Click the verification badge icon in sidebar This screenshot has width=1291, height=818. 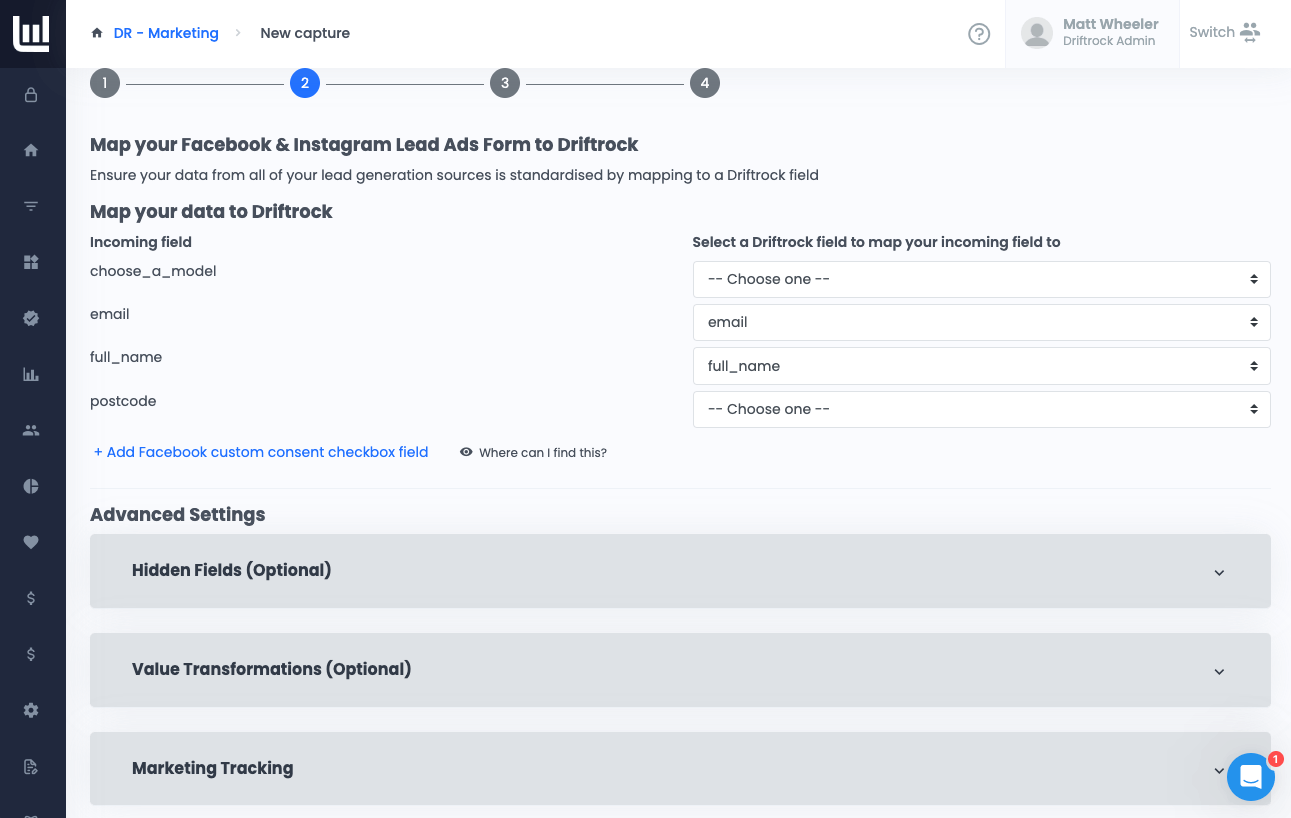pos(30,318)
